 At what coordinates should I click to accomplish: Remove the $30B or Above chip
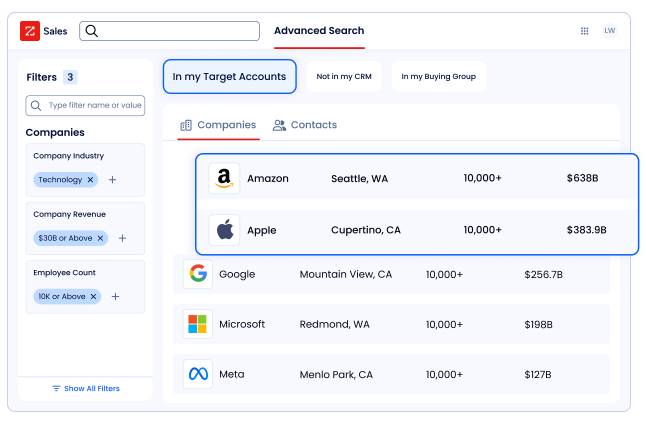click(100, 238)
